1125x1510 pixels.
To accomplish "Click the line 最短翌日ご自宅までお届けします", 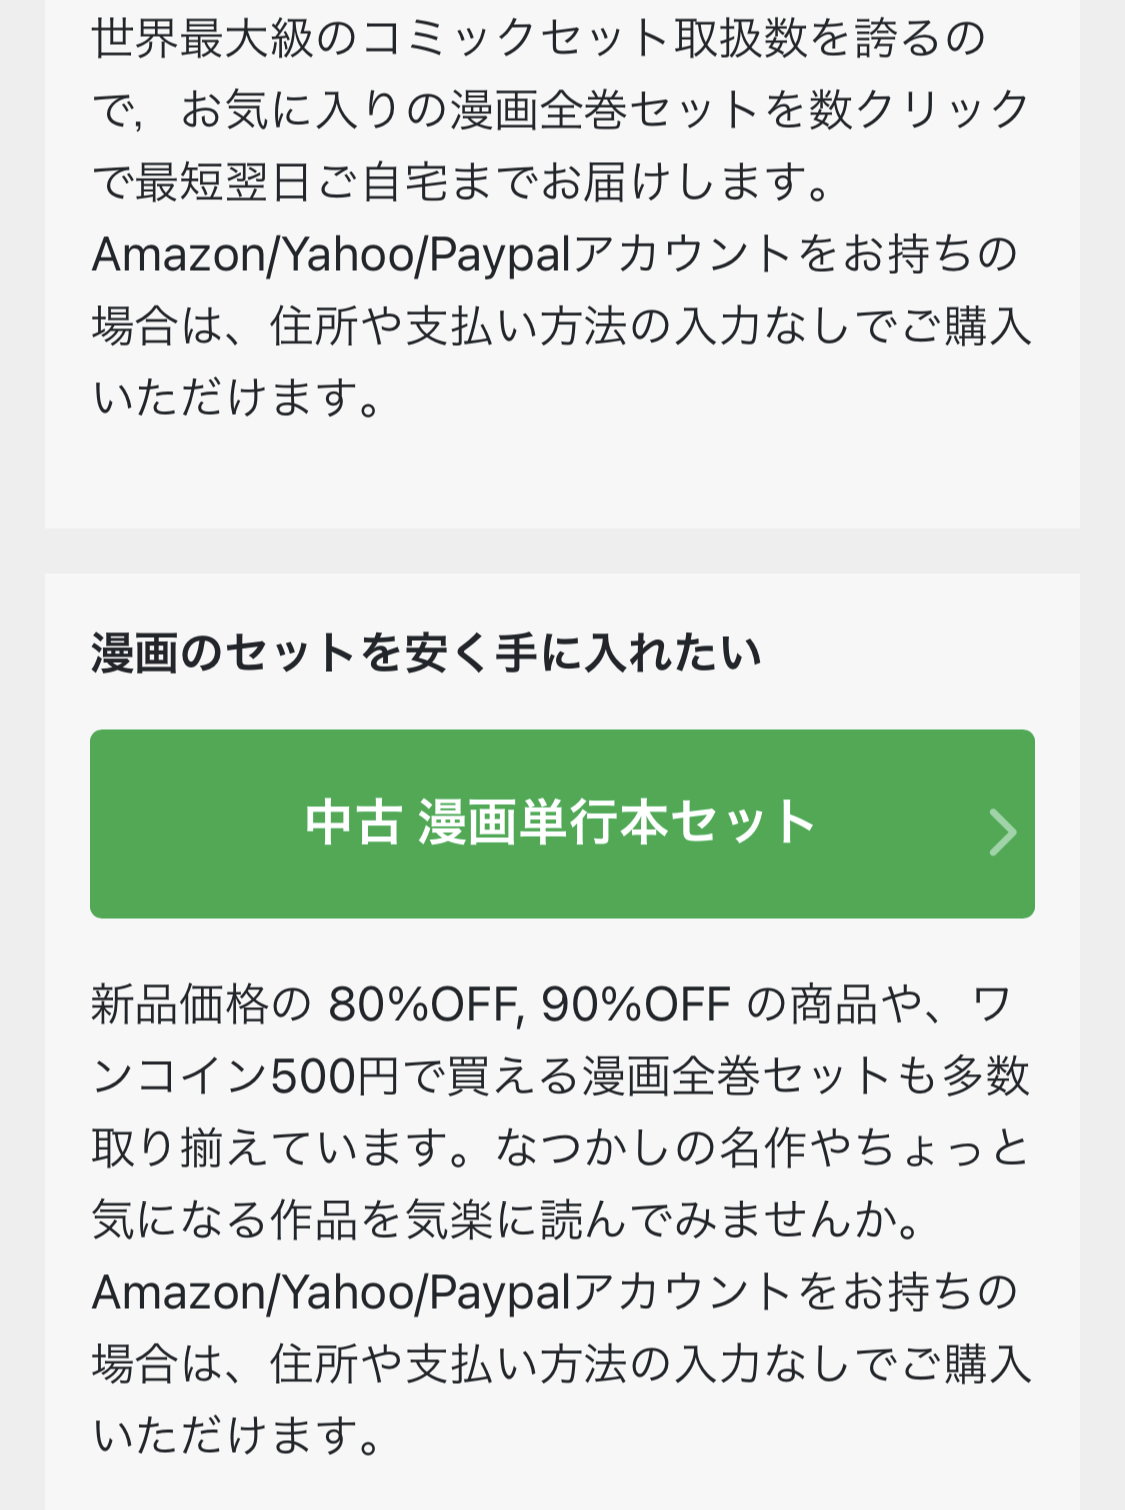I will 482,183.
